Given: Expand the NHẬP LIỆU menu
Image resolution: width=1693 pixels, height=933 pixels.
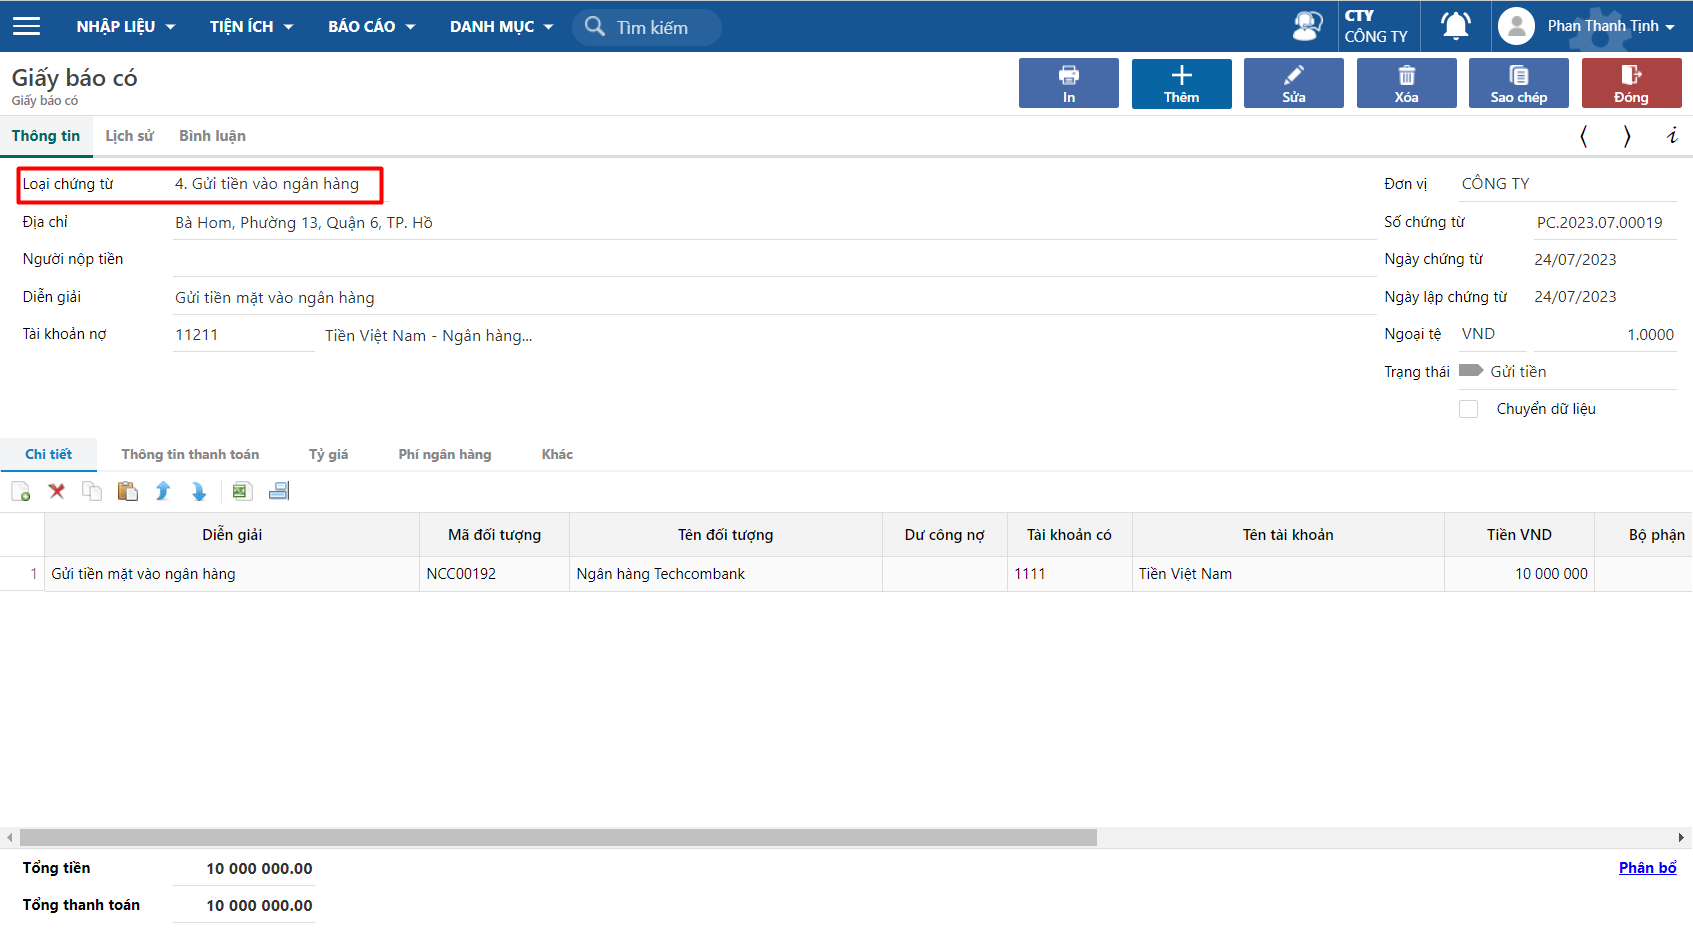Looking at the screenshot, I should pos(126,26).
